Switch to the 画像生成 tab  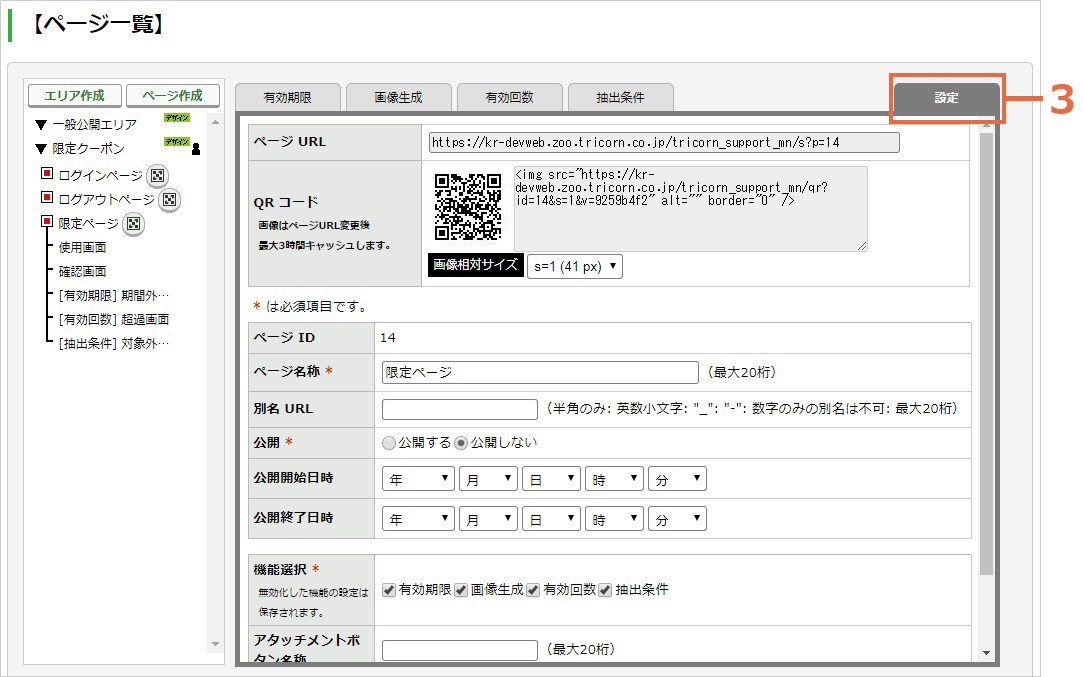click(399, 97)
